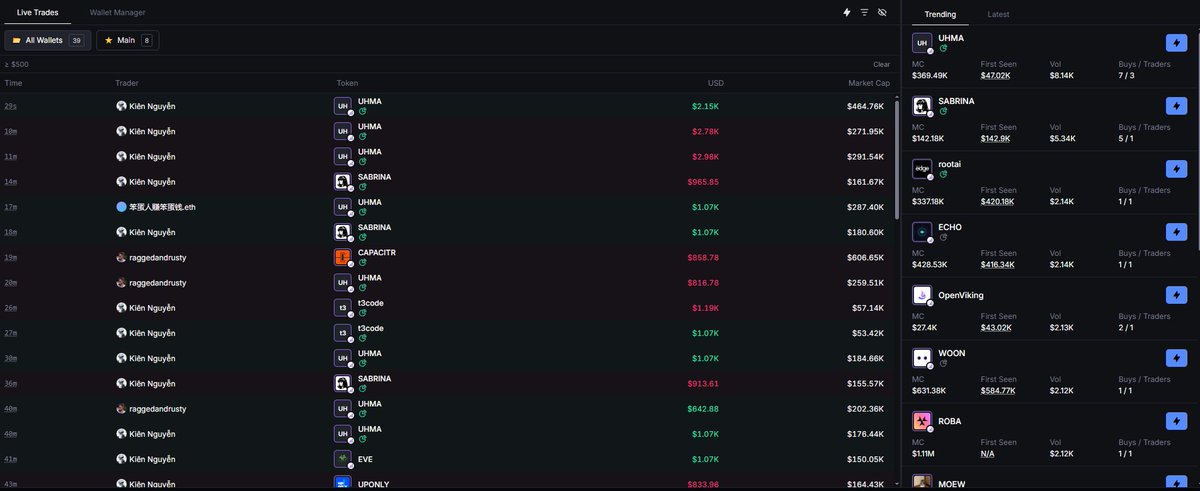Screen dimensions: 1200x491
Task: Open the 17m timestamp link
Action: (x=11, y=207)
